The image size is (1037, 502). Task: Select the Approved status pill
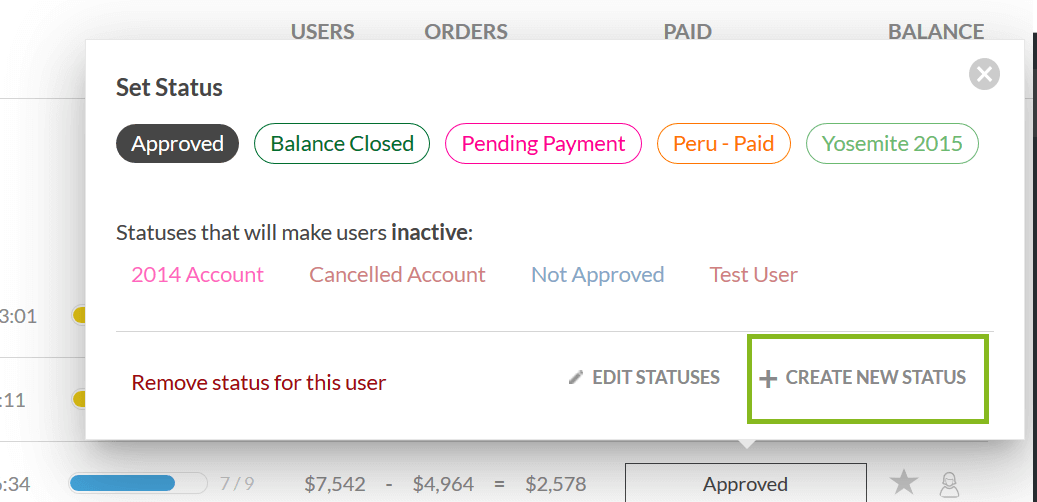point(178,144)
